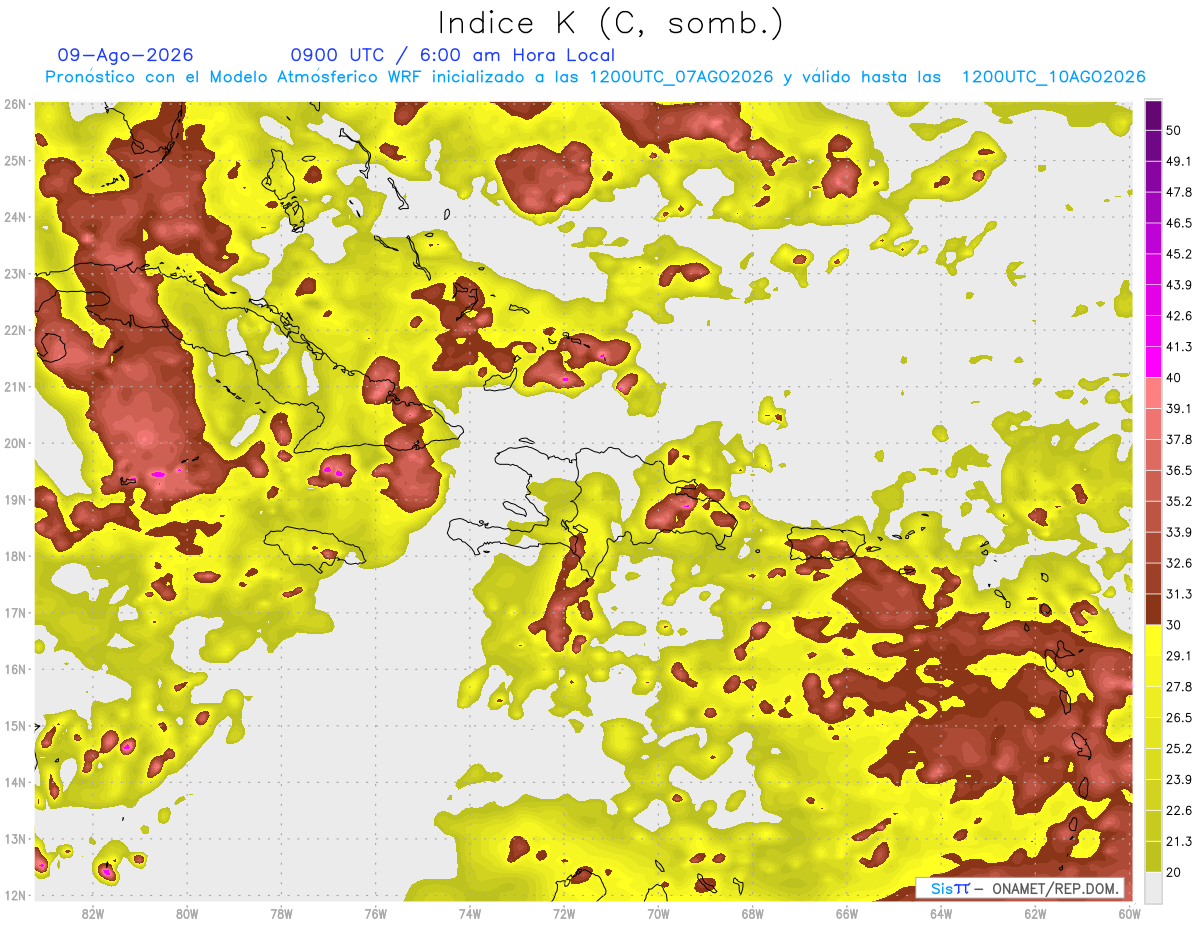The width and height of the screenshot is (1200, 927).
Task: Click the longitude axis label '78W'
Action: [x=281, y=914]
